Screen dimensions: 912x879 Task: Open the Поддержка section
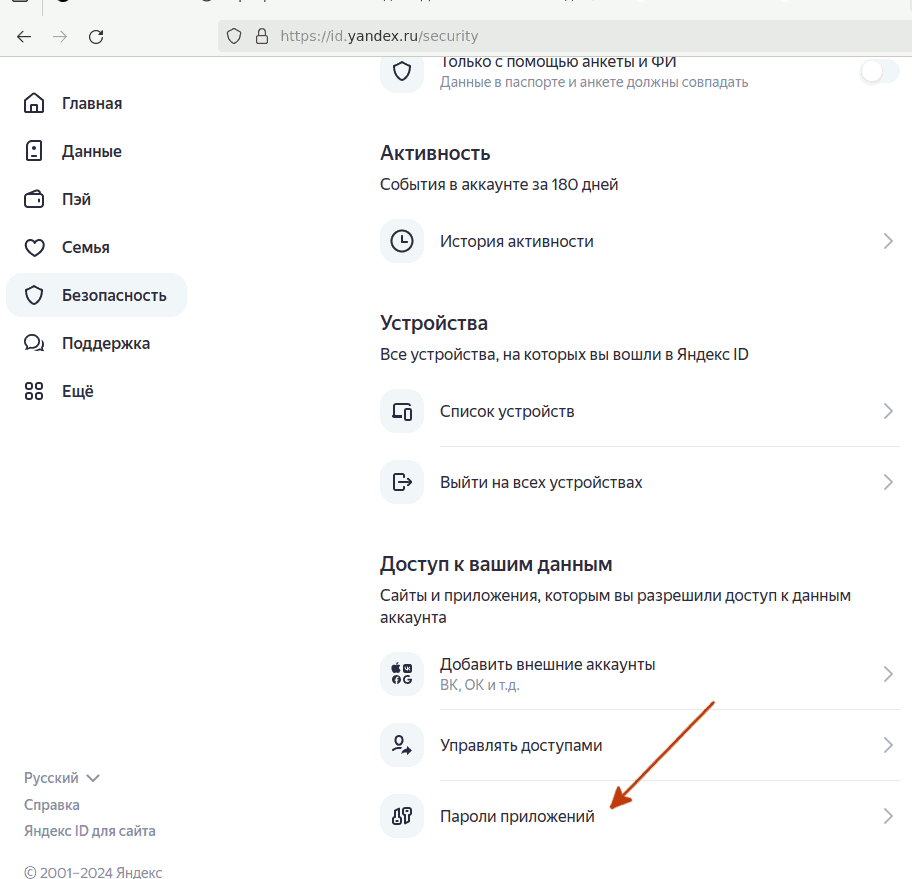106,343
